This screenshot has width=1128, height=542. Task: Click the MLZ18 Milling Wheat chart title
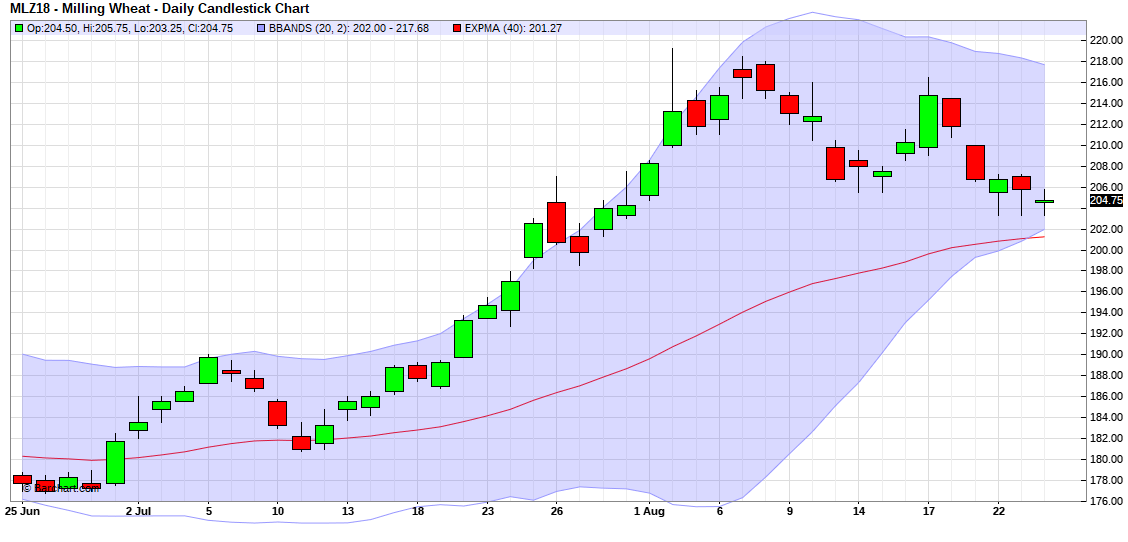(x=159, y=9)
